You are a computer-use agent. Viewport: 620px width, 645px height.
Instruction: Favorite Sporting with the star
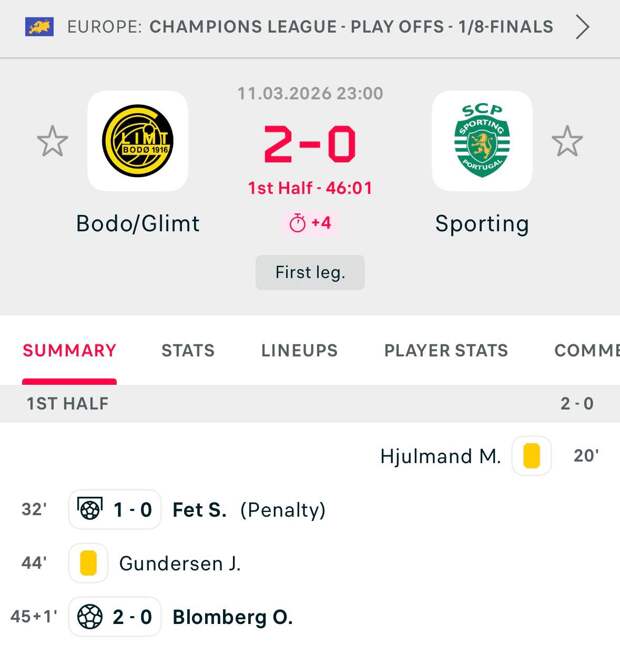[x=567, y=142]
